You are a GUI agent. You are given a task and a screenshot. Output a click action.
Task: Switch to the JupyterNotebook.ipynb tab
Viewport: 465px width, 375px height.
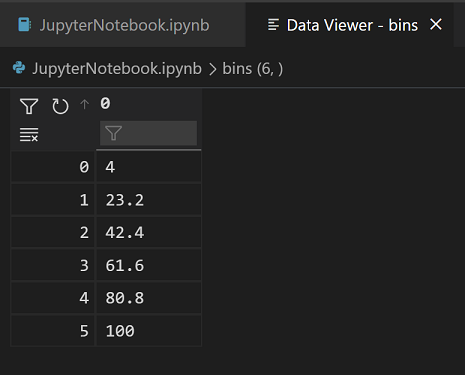[x=123, y=25]
